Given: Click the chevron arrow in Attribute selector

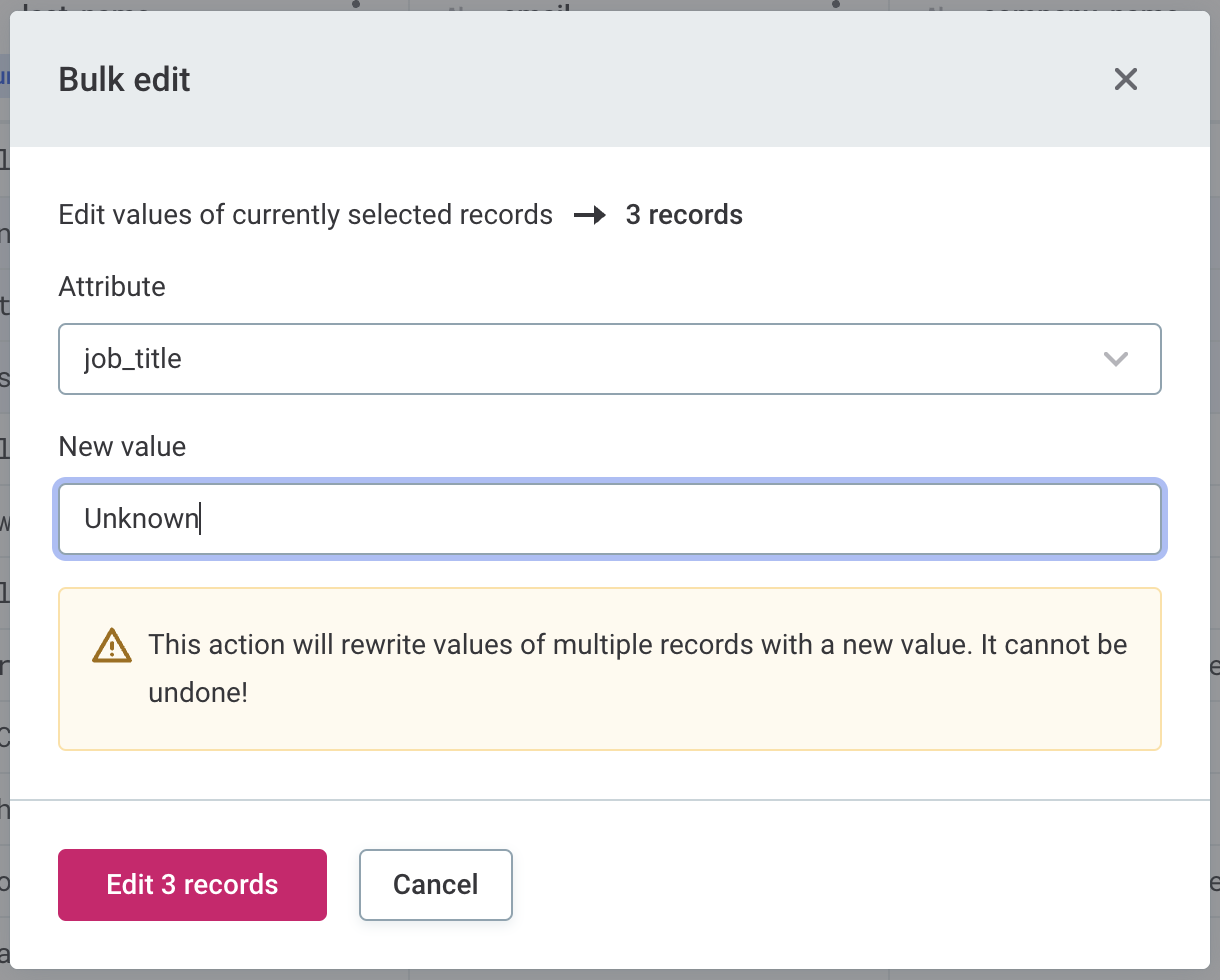Looking at the screenshot, I should point(1115,359).
